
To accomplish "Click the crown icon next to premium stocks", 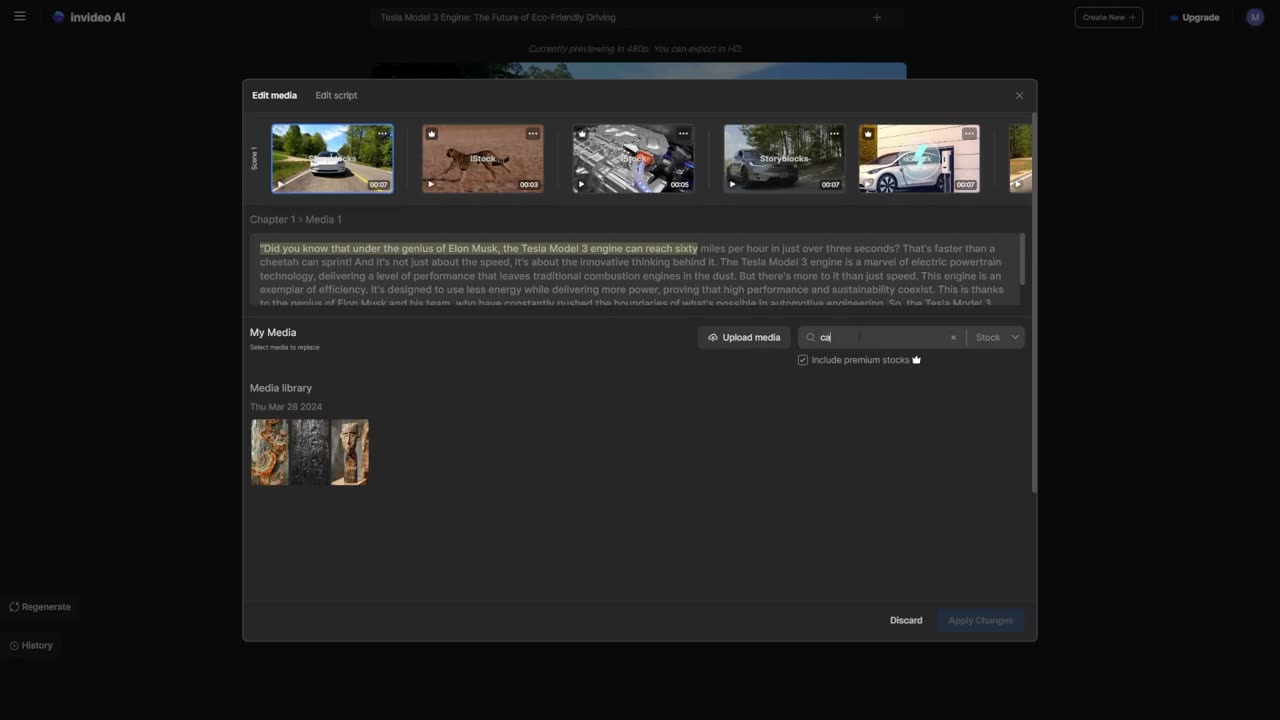I will point(916,360).
